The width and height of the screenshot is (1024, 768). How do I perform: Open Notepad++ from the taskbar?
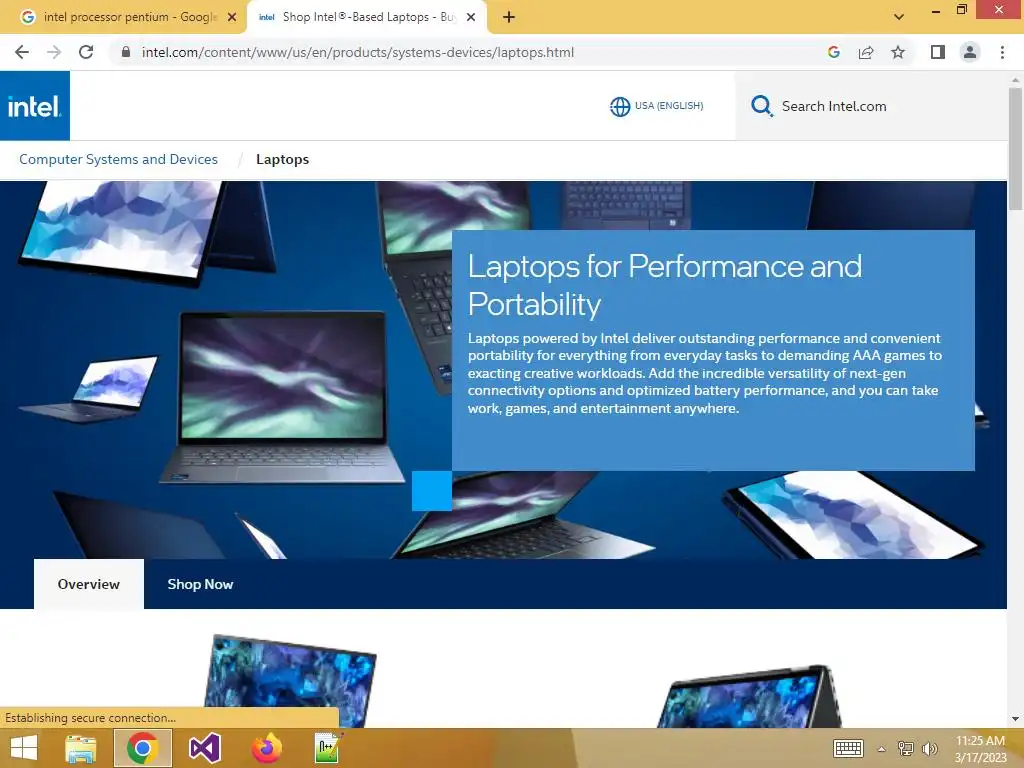coord(328,748)
